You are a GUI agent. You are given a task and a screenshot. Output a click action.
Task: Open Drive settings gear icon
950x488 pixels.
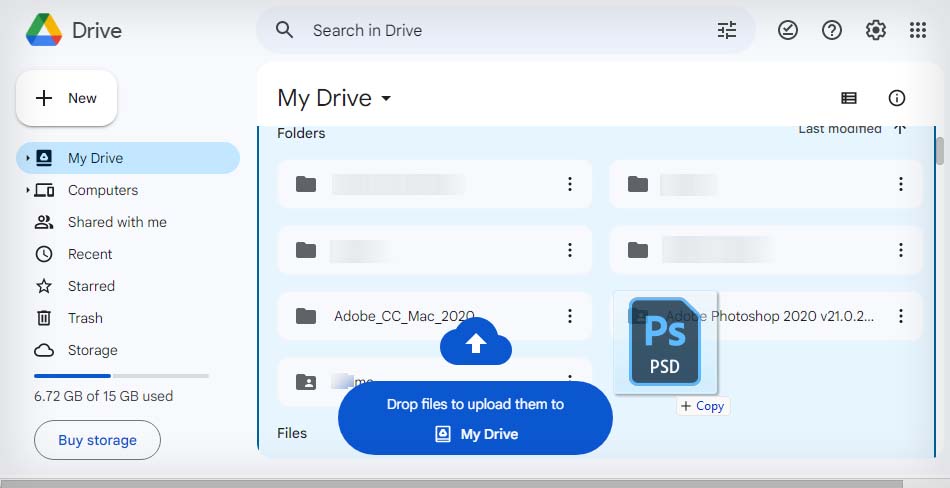tap(876, 30)
